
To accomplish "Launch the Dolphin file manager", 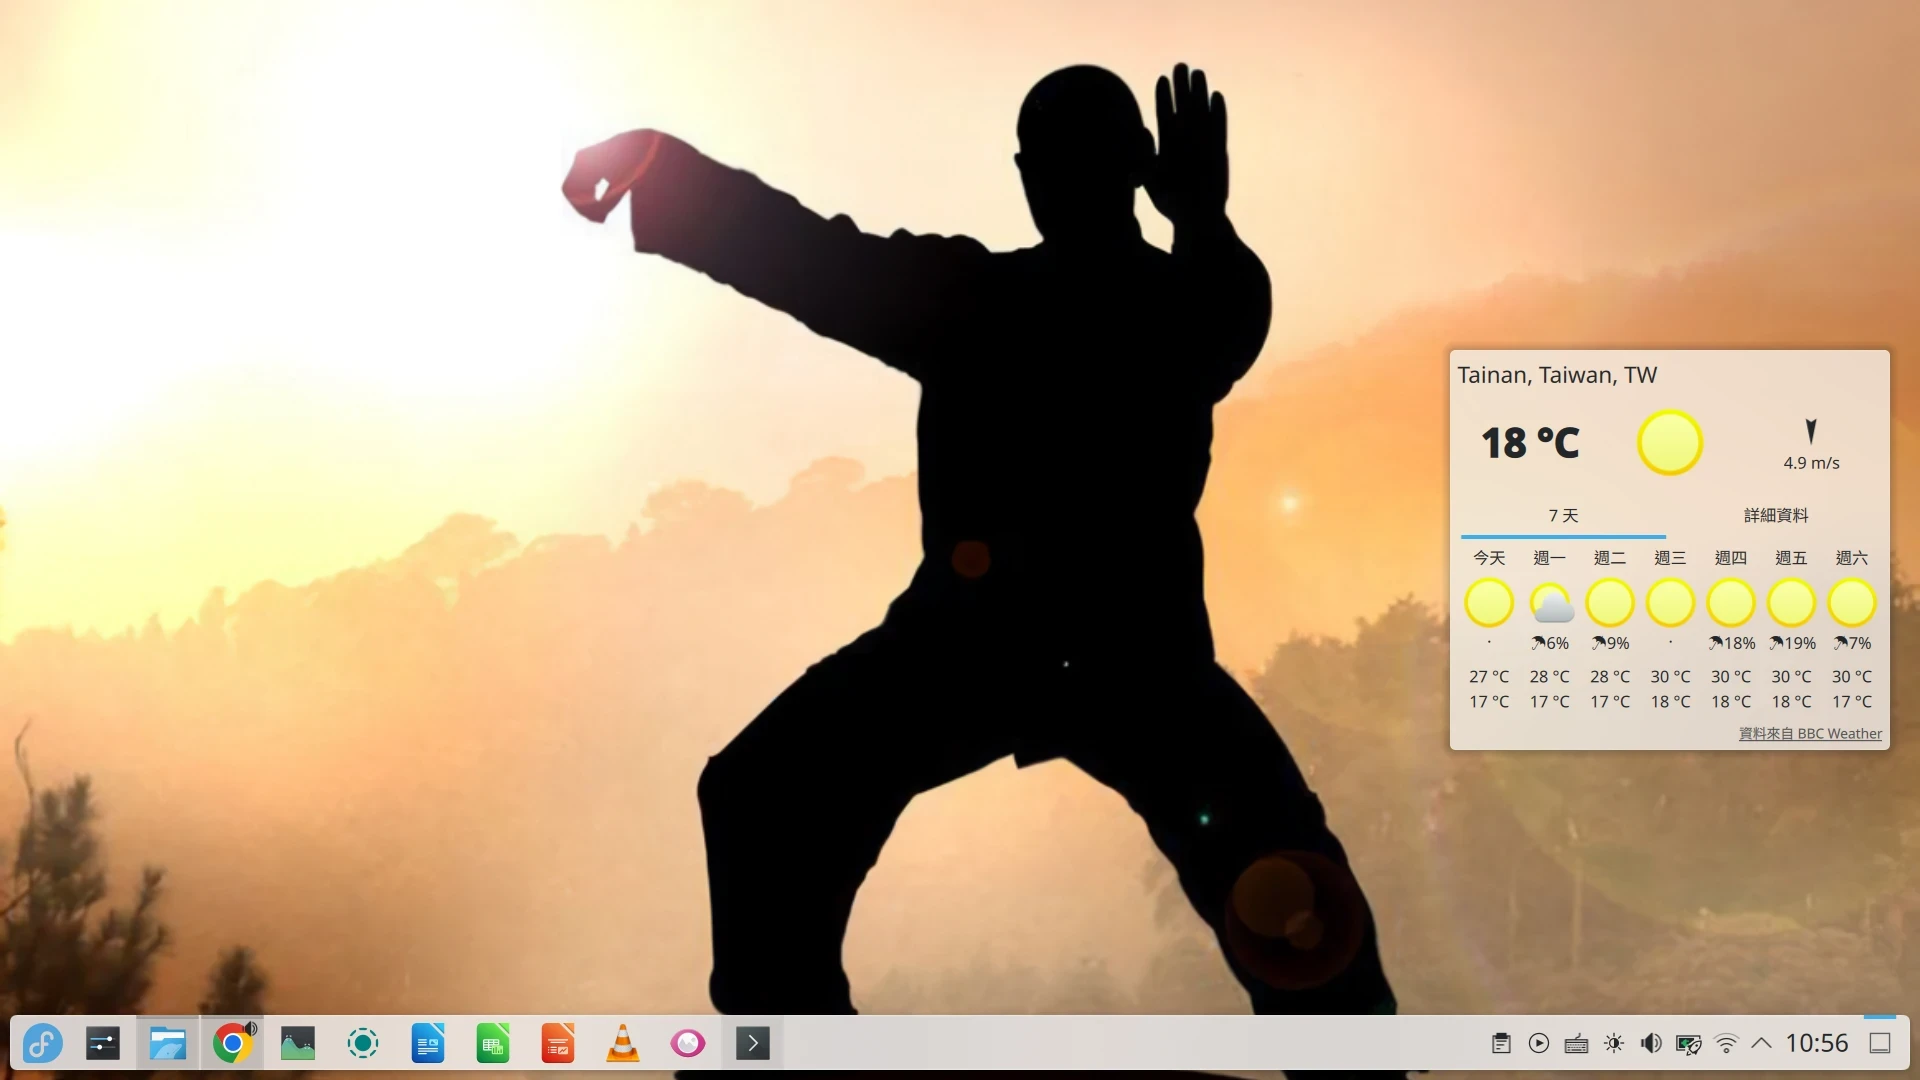I will point(167,1043).
